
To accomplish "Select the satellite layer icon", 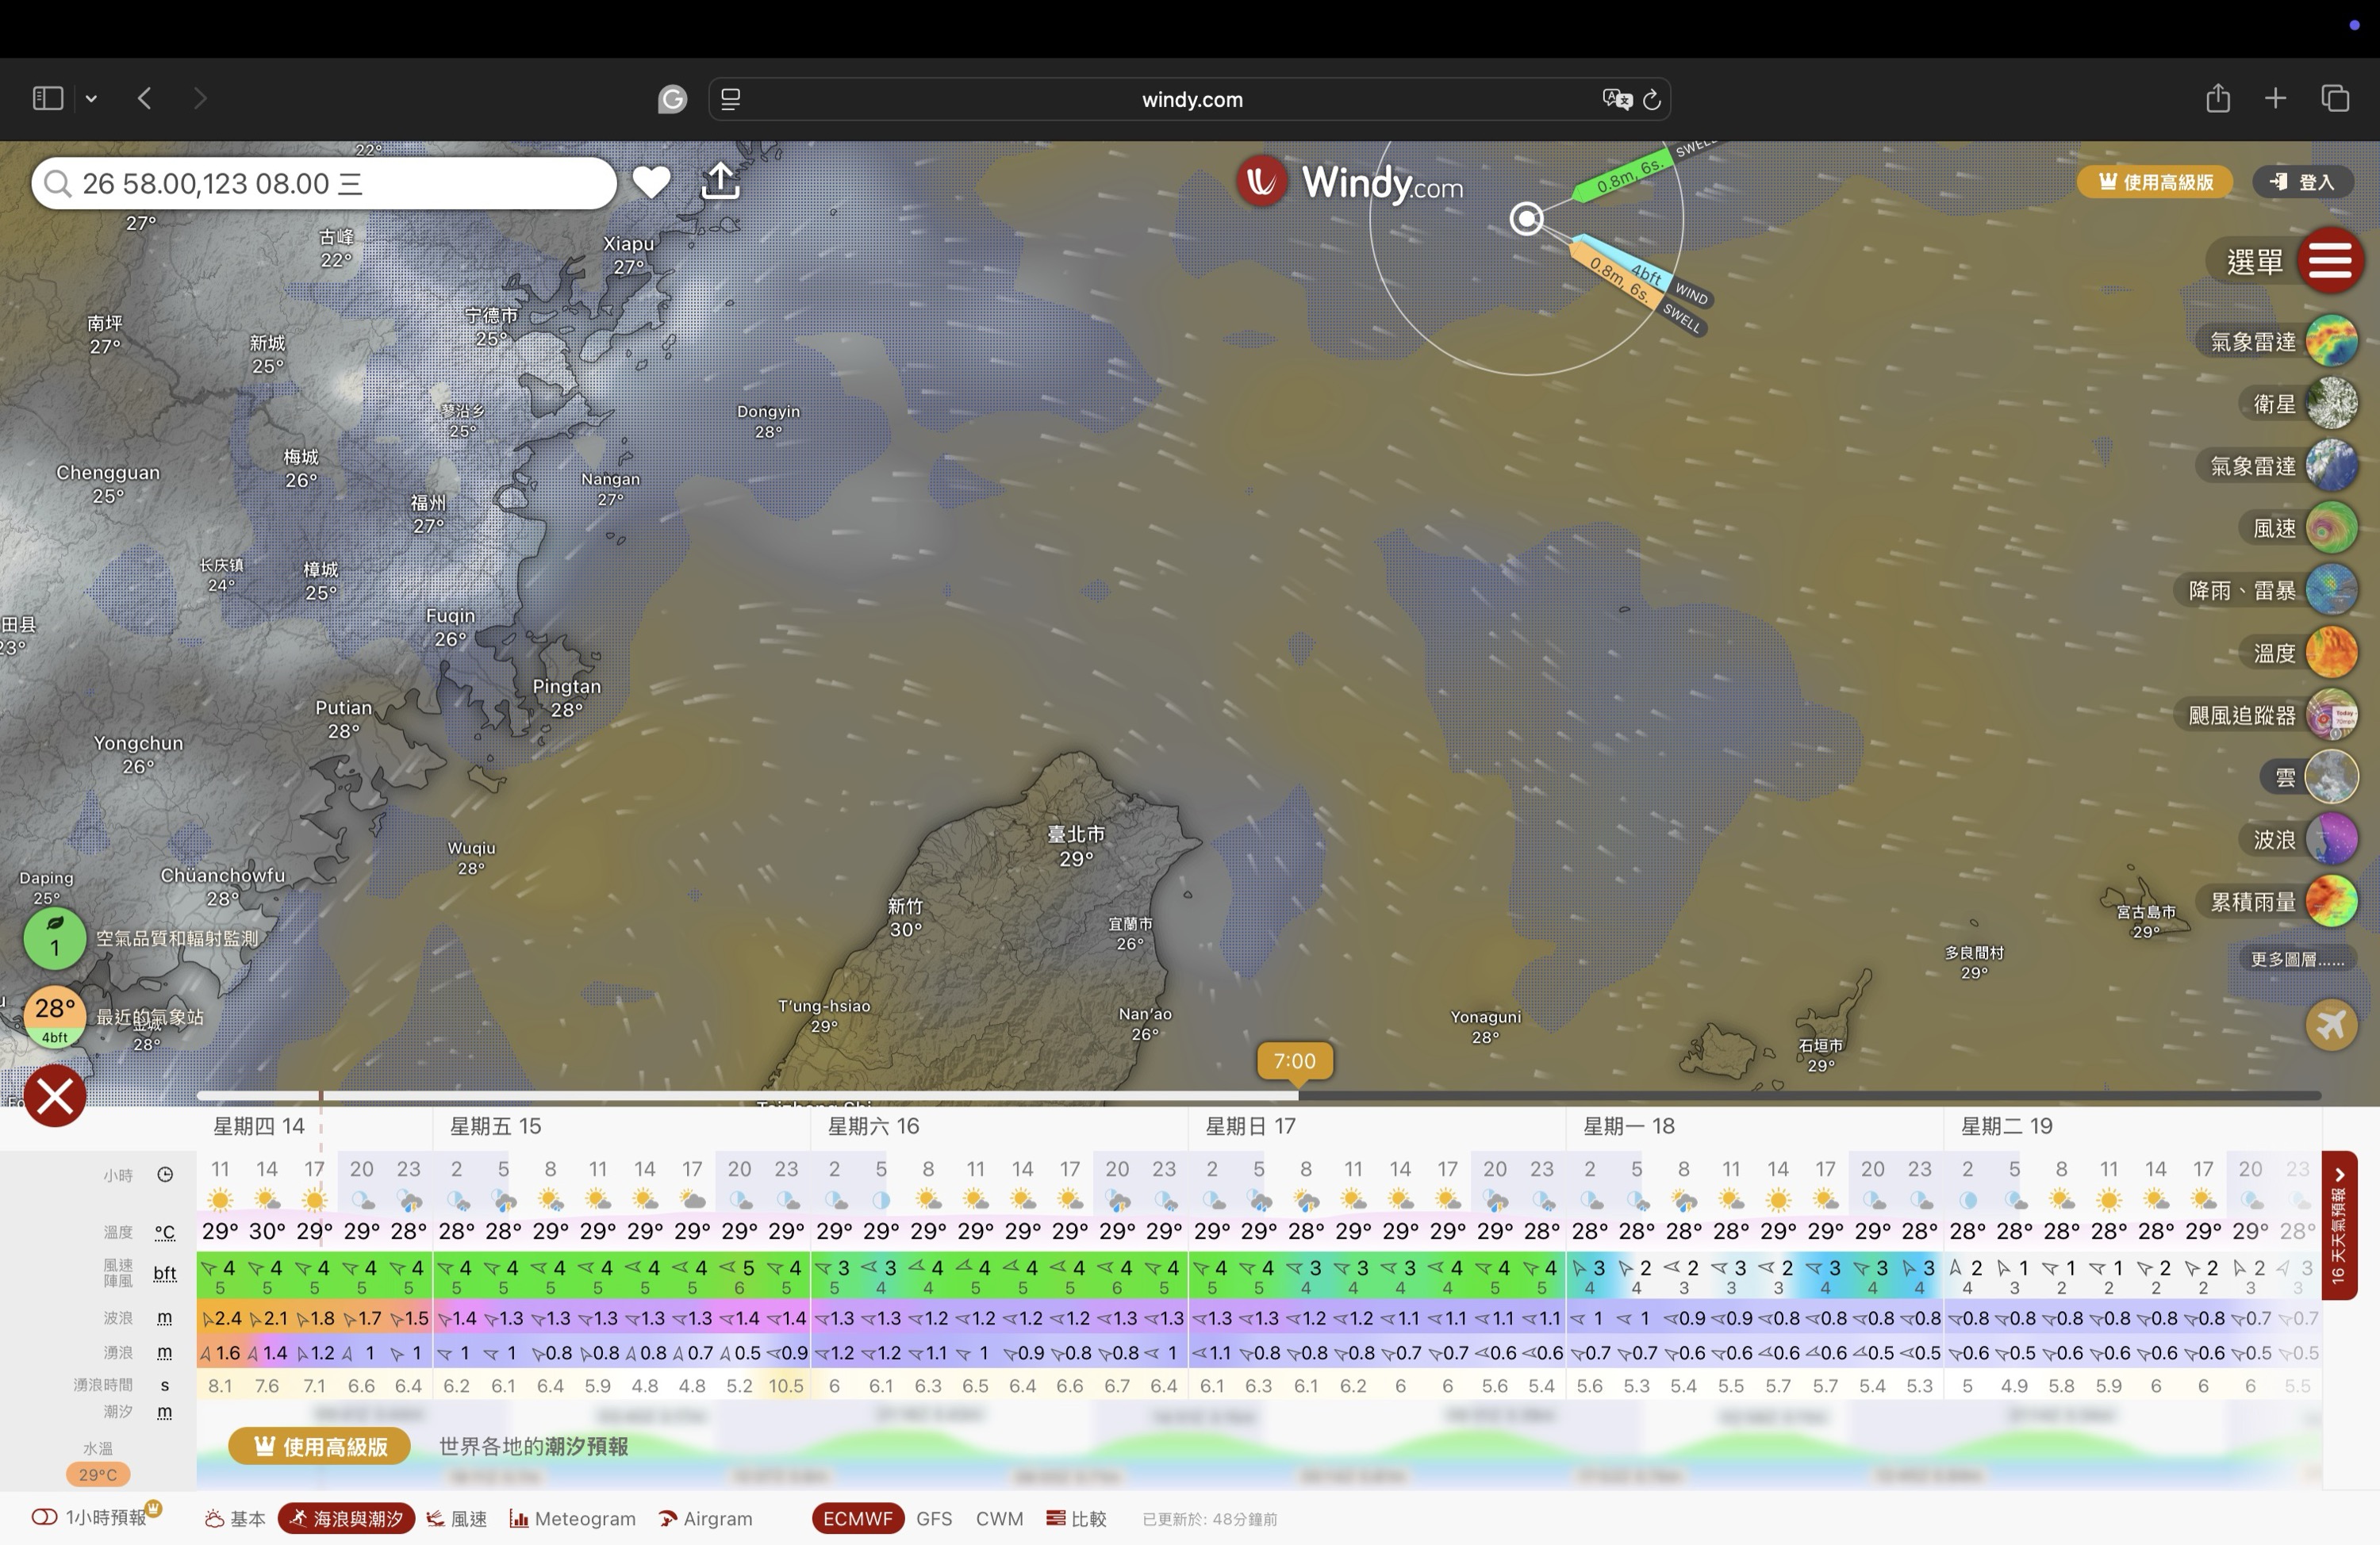I will (x=2331, y=404).
